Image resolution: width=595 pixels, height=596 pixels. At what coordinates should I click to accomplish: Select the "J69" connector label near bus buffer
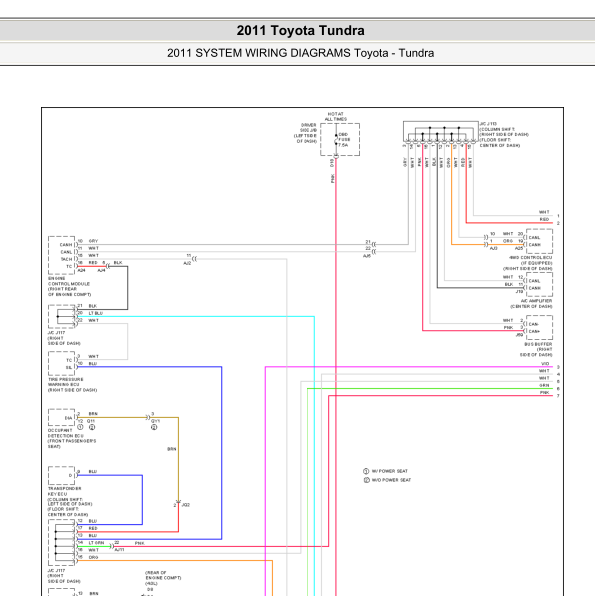[x=519, y=335]
